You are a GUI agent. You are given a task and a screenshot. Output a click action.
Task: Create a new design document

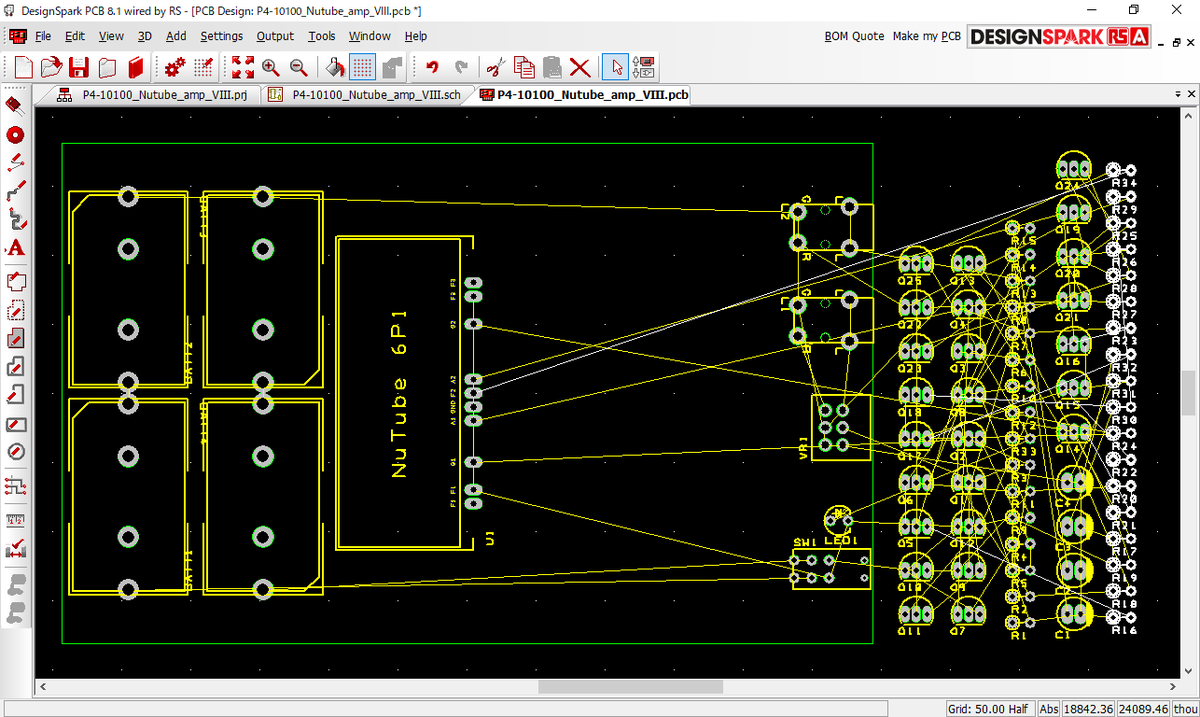pyautogui.click(x=21, y=67)
